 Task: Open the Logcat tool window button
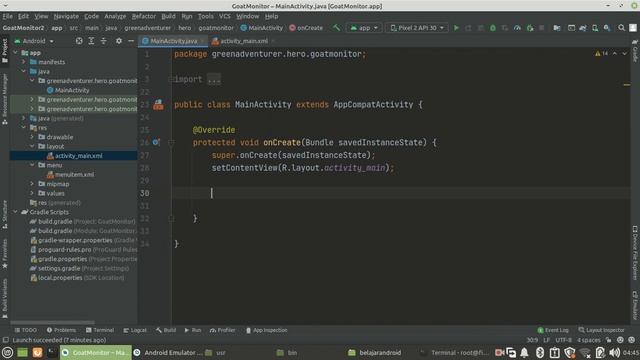(135, 330)
